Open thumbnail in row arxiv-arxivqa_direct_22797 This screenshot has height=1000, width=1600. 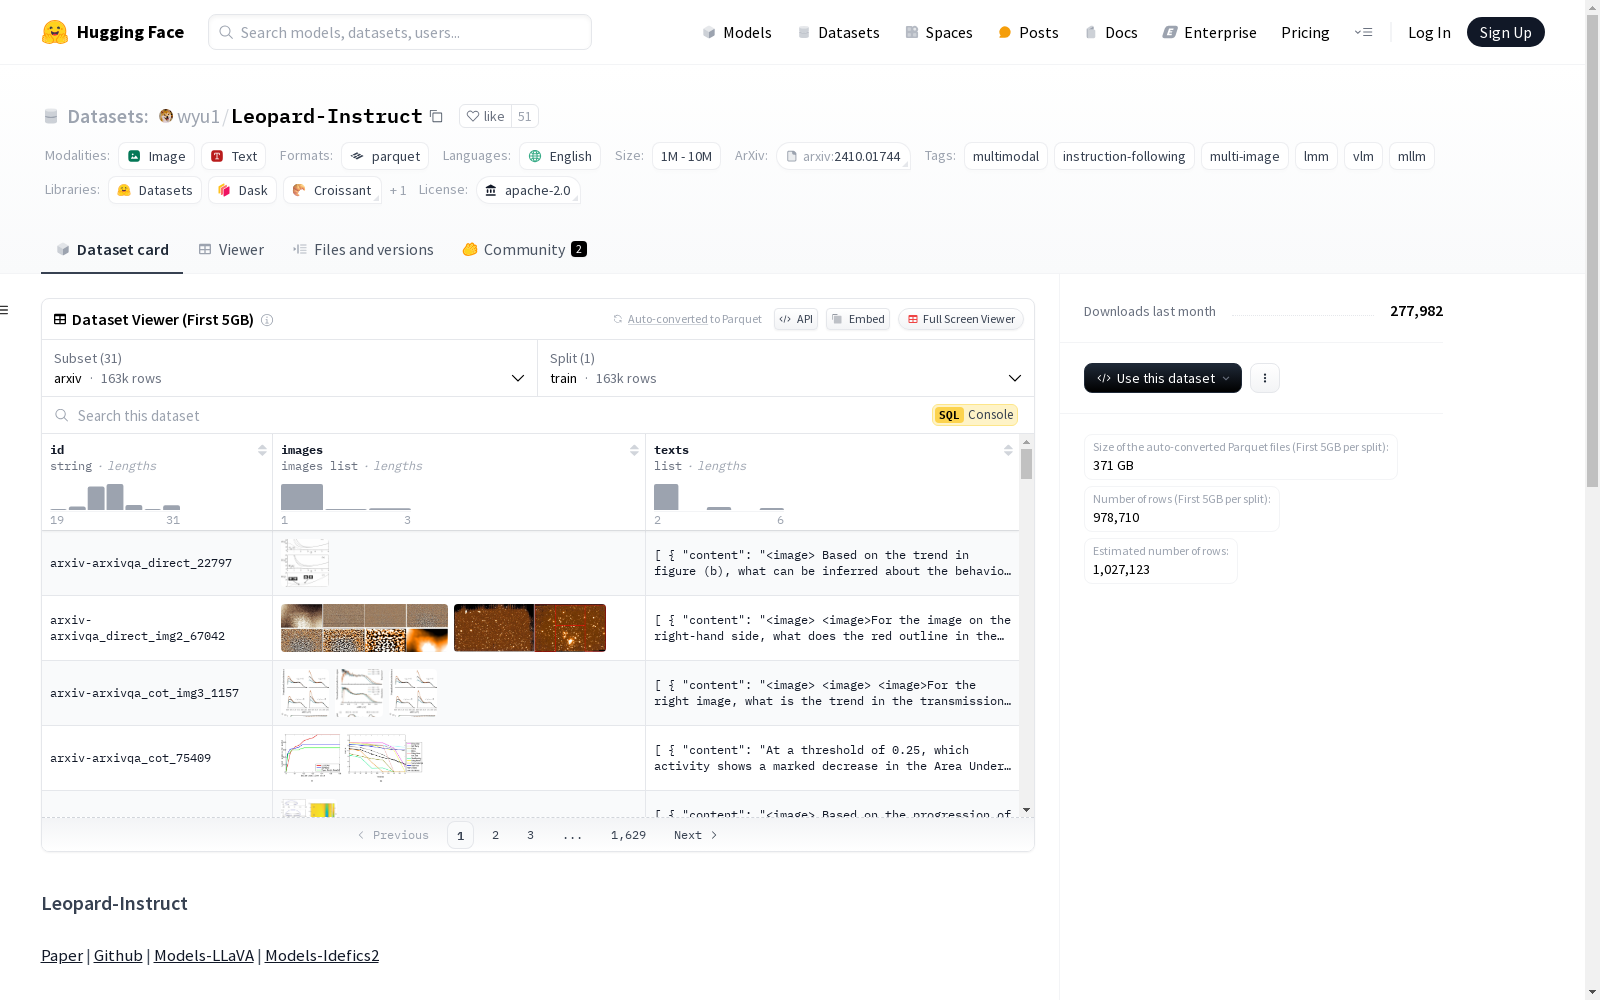click(x=305, y=563)
